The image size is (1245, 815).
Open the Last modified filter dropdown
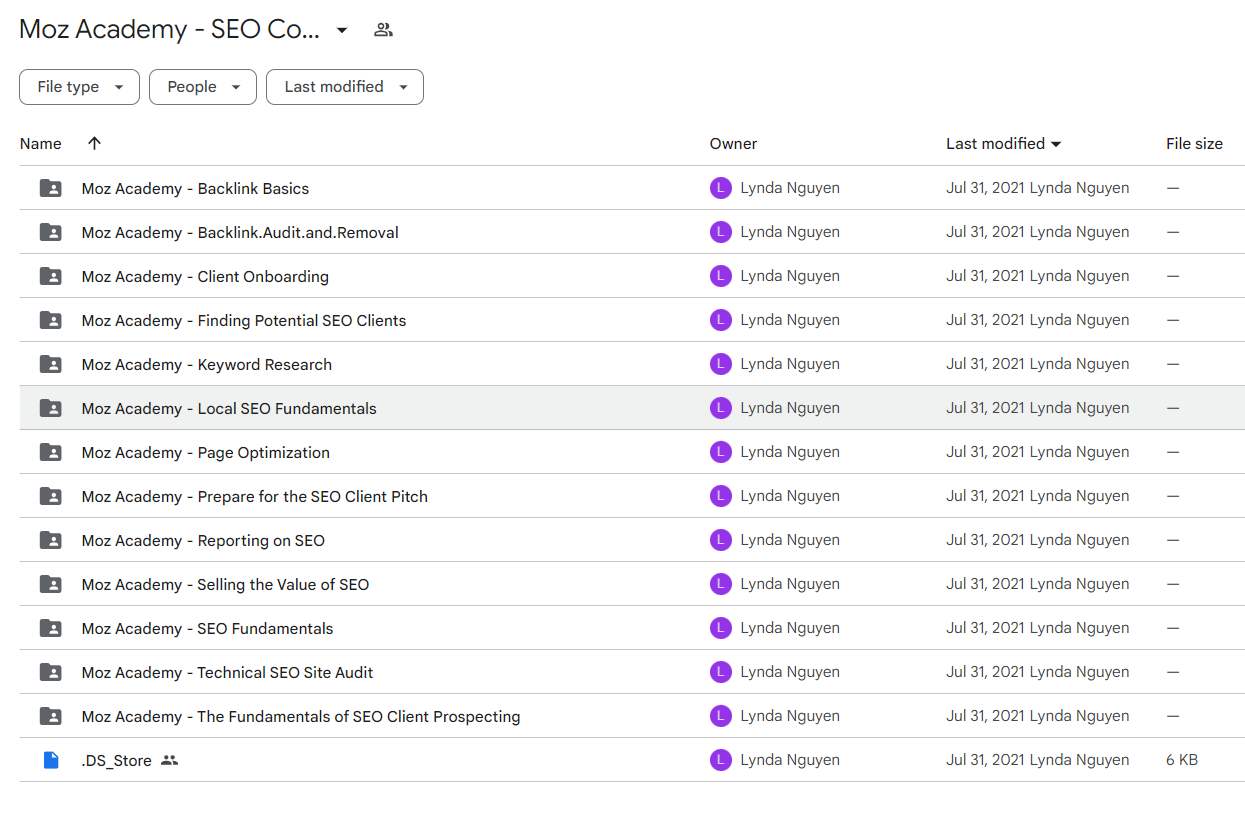point(345,87)
